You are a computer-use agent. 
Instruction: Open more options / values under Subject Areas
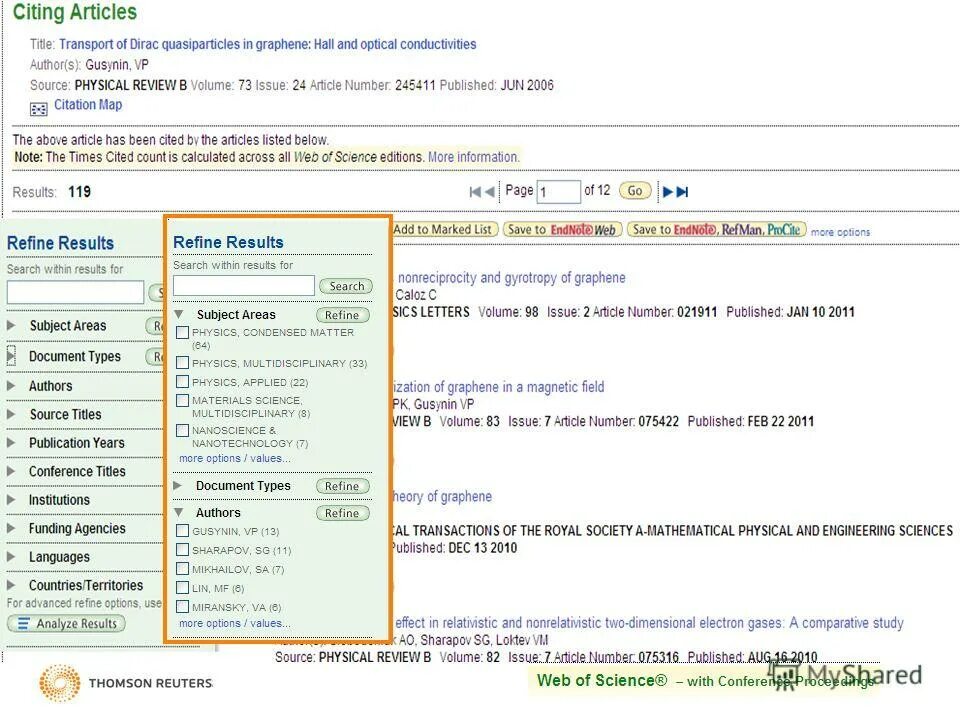(x=234, y=458)
